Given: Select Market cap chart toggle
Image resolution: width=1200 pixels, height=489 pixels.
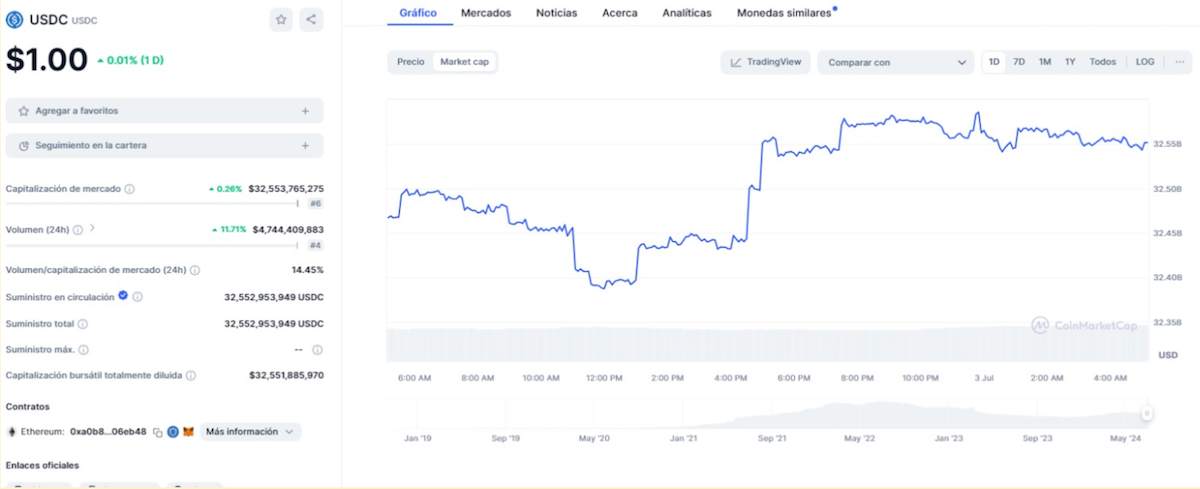Looking at the screenshot, I should click(x=465, y=62).
